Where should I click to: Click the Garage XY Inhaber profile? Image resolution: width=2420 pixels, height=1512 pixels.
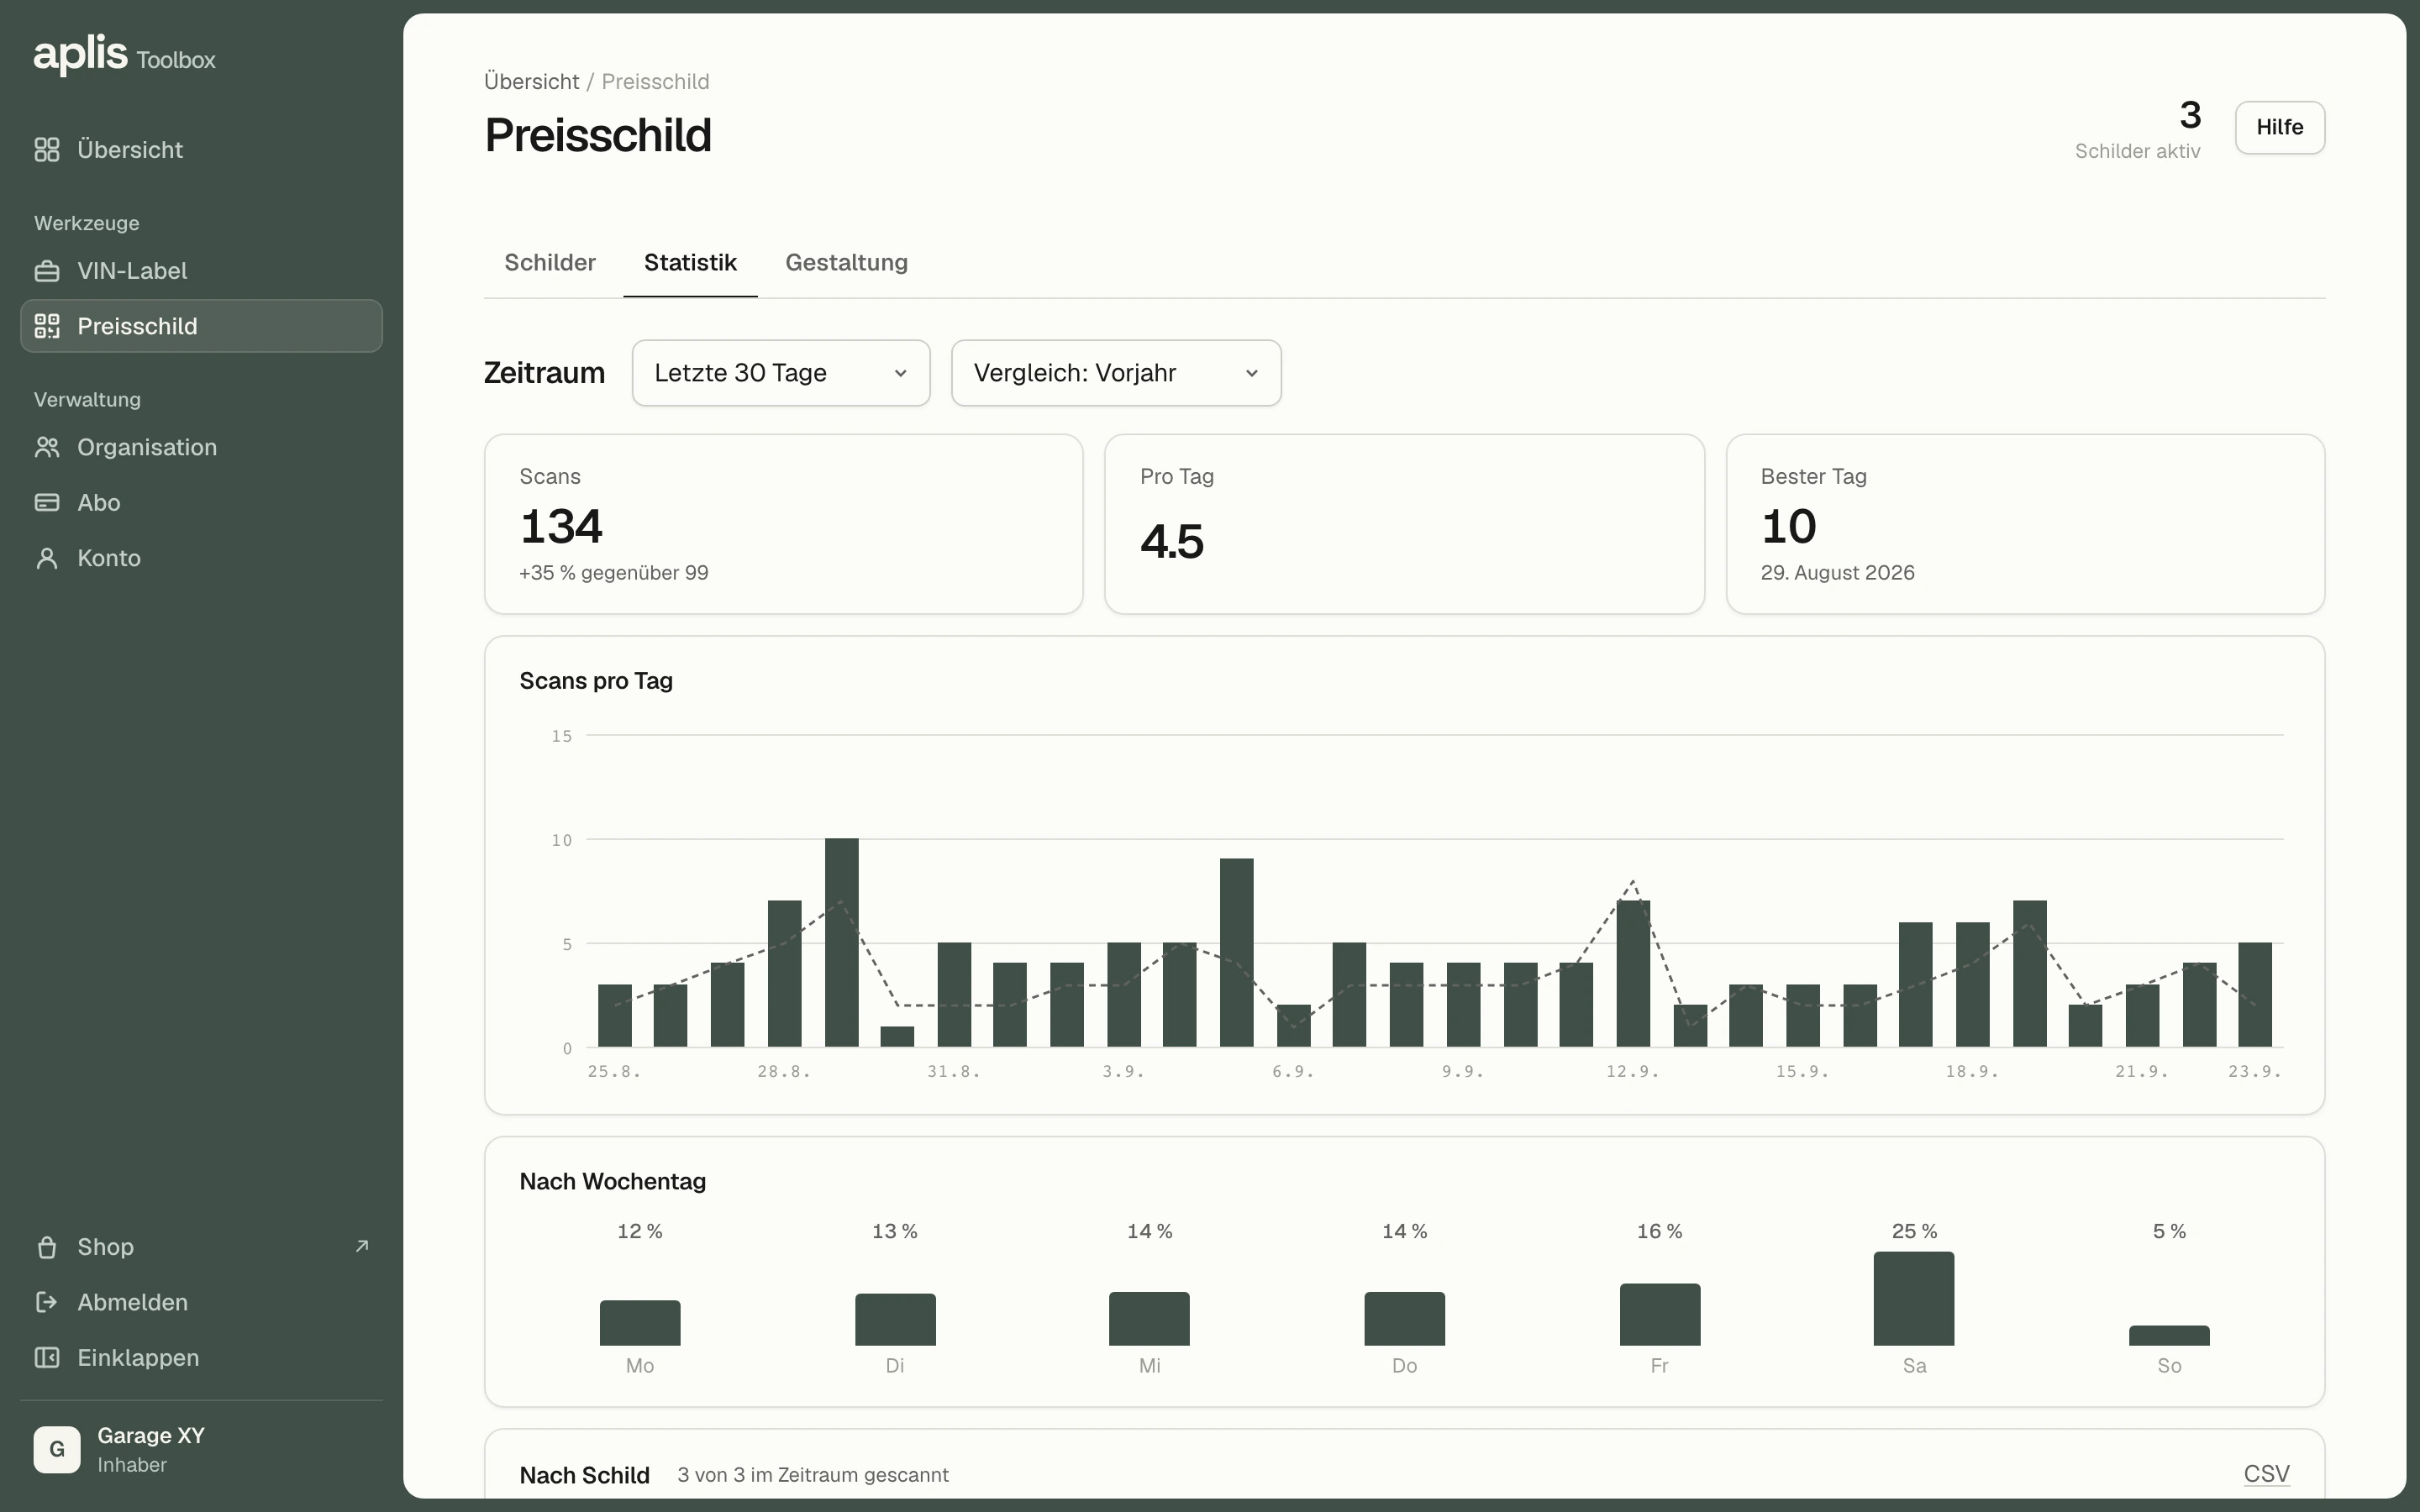point(201,1449)
